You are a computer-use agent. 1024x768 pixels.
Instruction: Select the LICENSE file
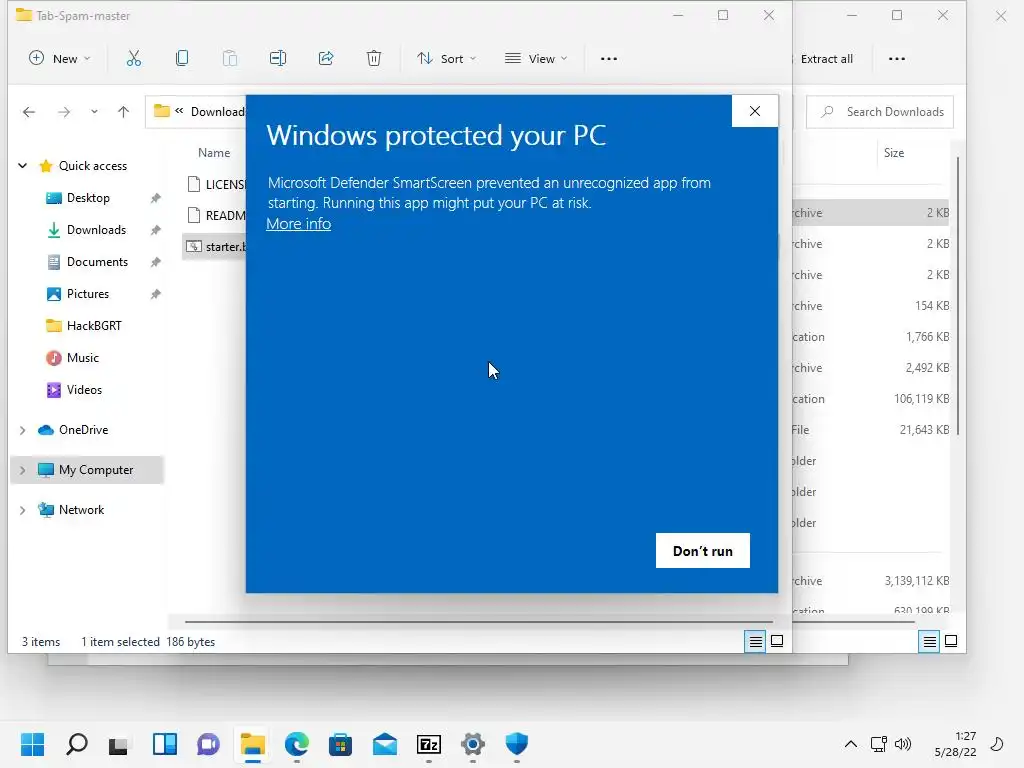(x=216, y=185)
